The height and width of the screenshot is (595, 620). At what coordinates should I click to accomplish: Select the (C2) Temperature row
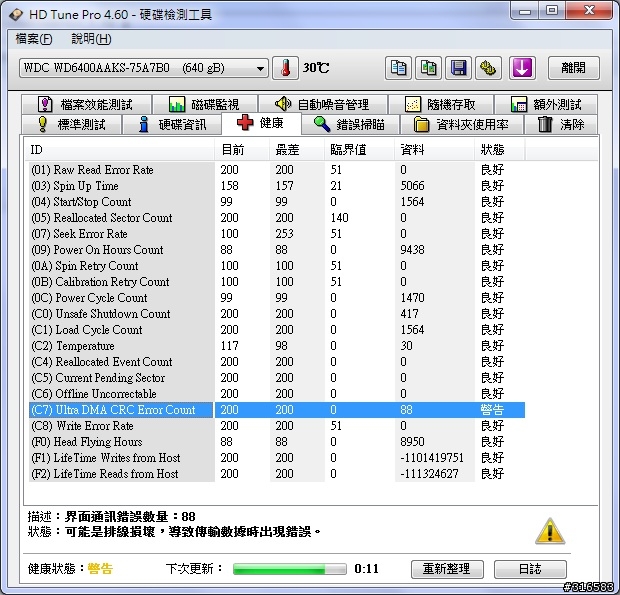[x=277, y=346]
